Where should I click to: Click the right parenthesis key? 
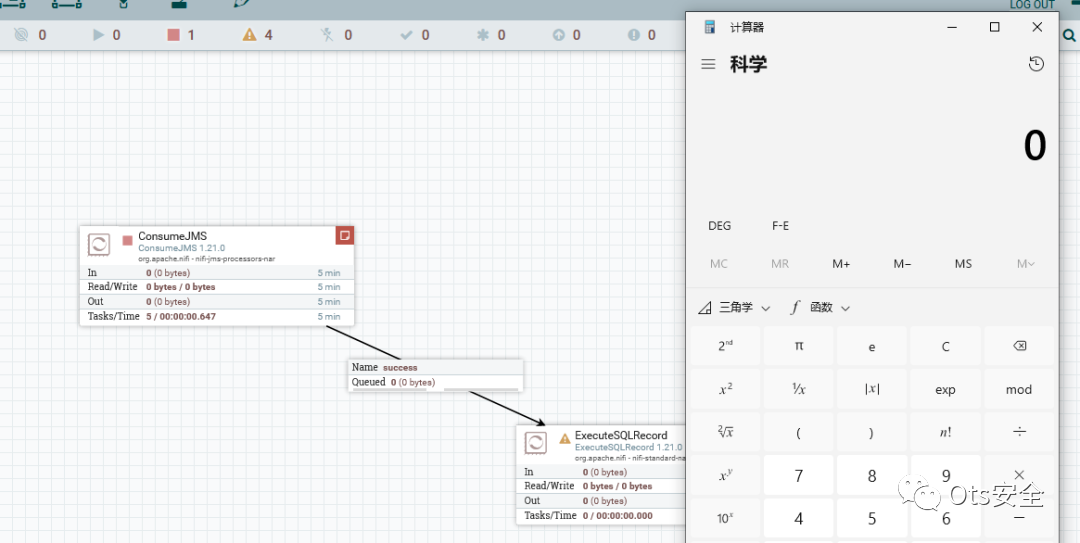point(871,432)
